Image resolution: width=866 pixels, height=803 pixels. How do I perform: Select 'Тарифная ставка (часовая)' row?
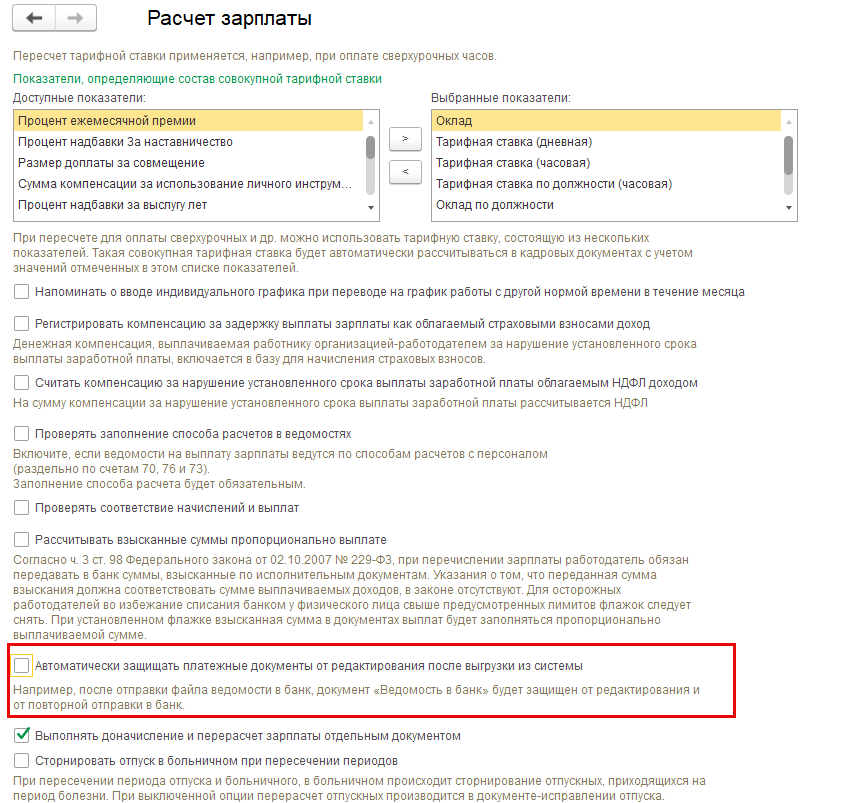pyautogui.click(x=606, y=163)
